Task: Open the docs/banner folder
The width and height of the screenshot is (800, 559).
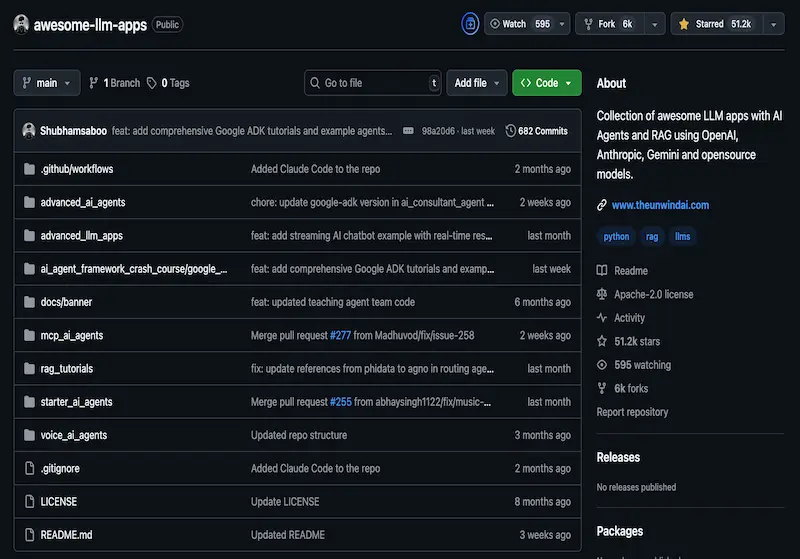Action: (66, 302)
